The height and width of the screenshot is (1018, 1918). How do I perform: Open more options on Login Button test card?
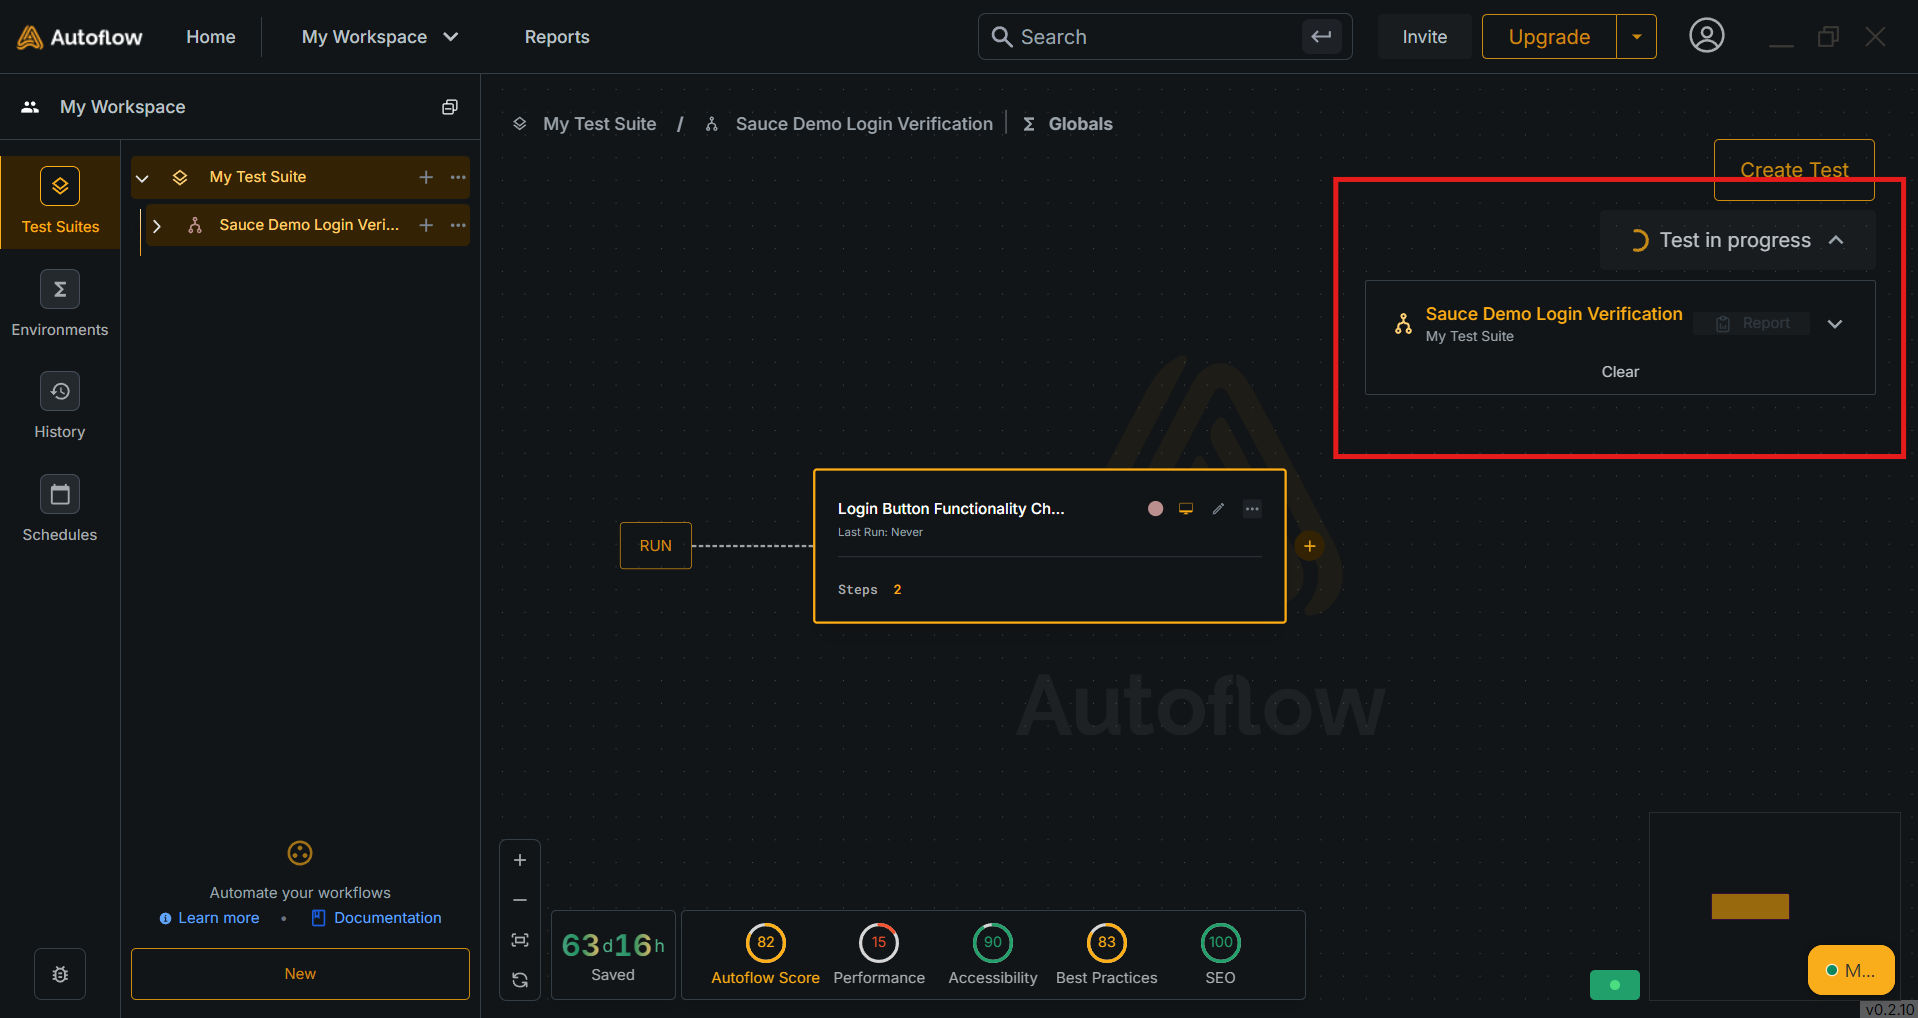(x=1252, y=509)
